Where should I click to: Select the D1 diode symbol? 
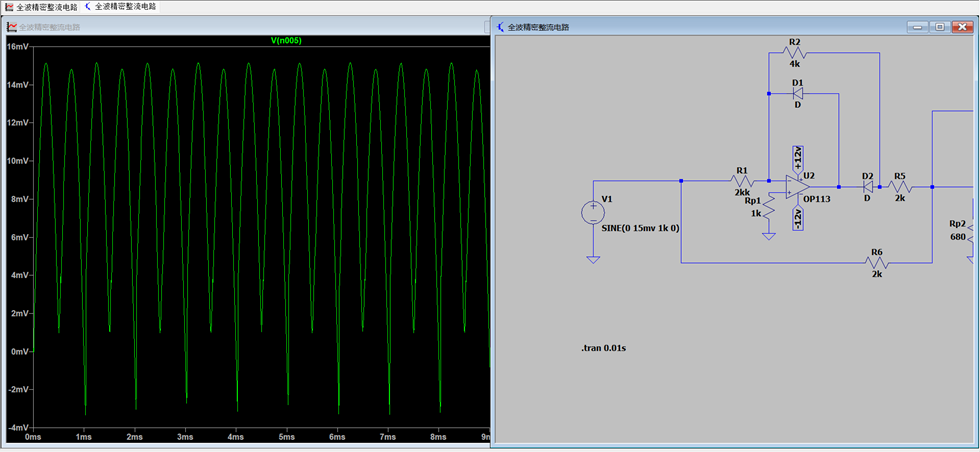798,94
